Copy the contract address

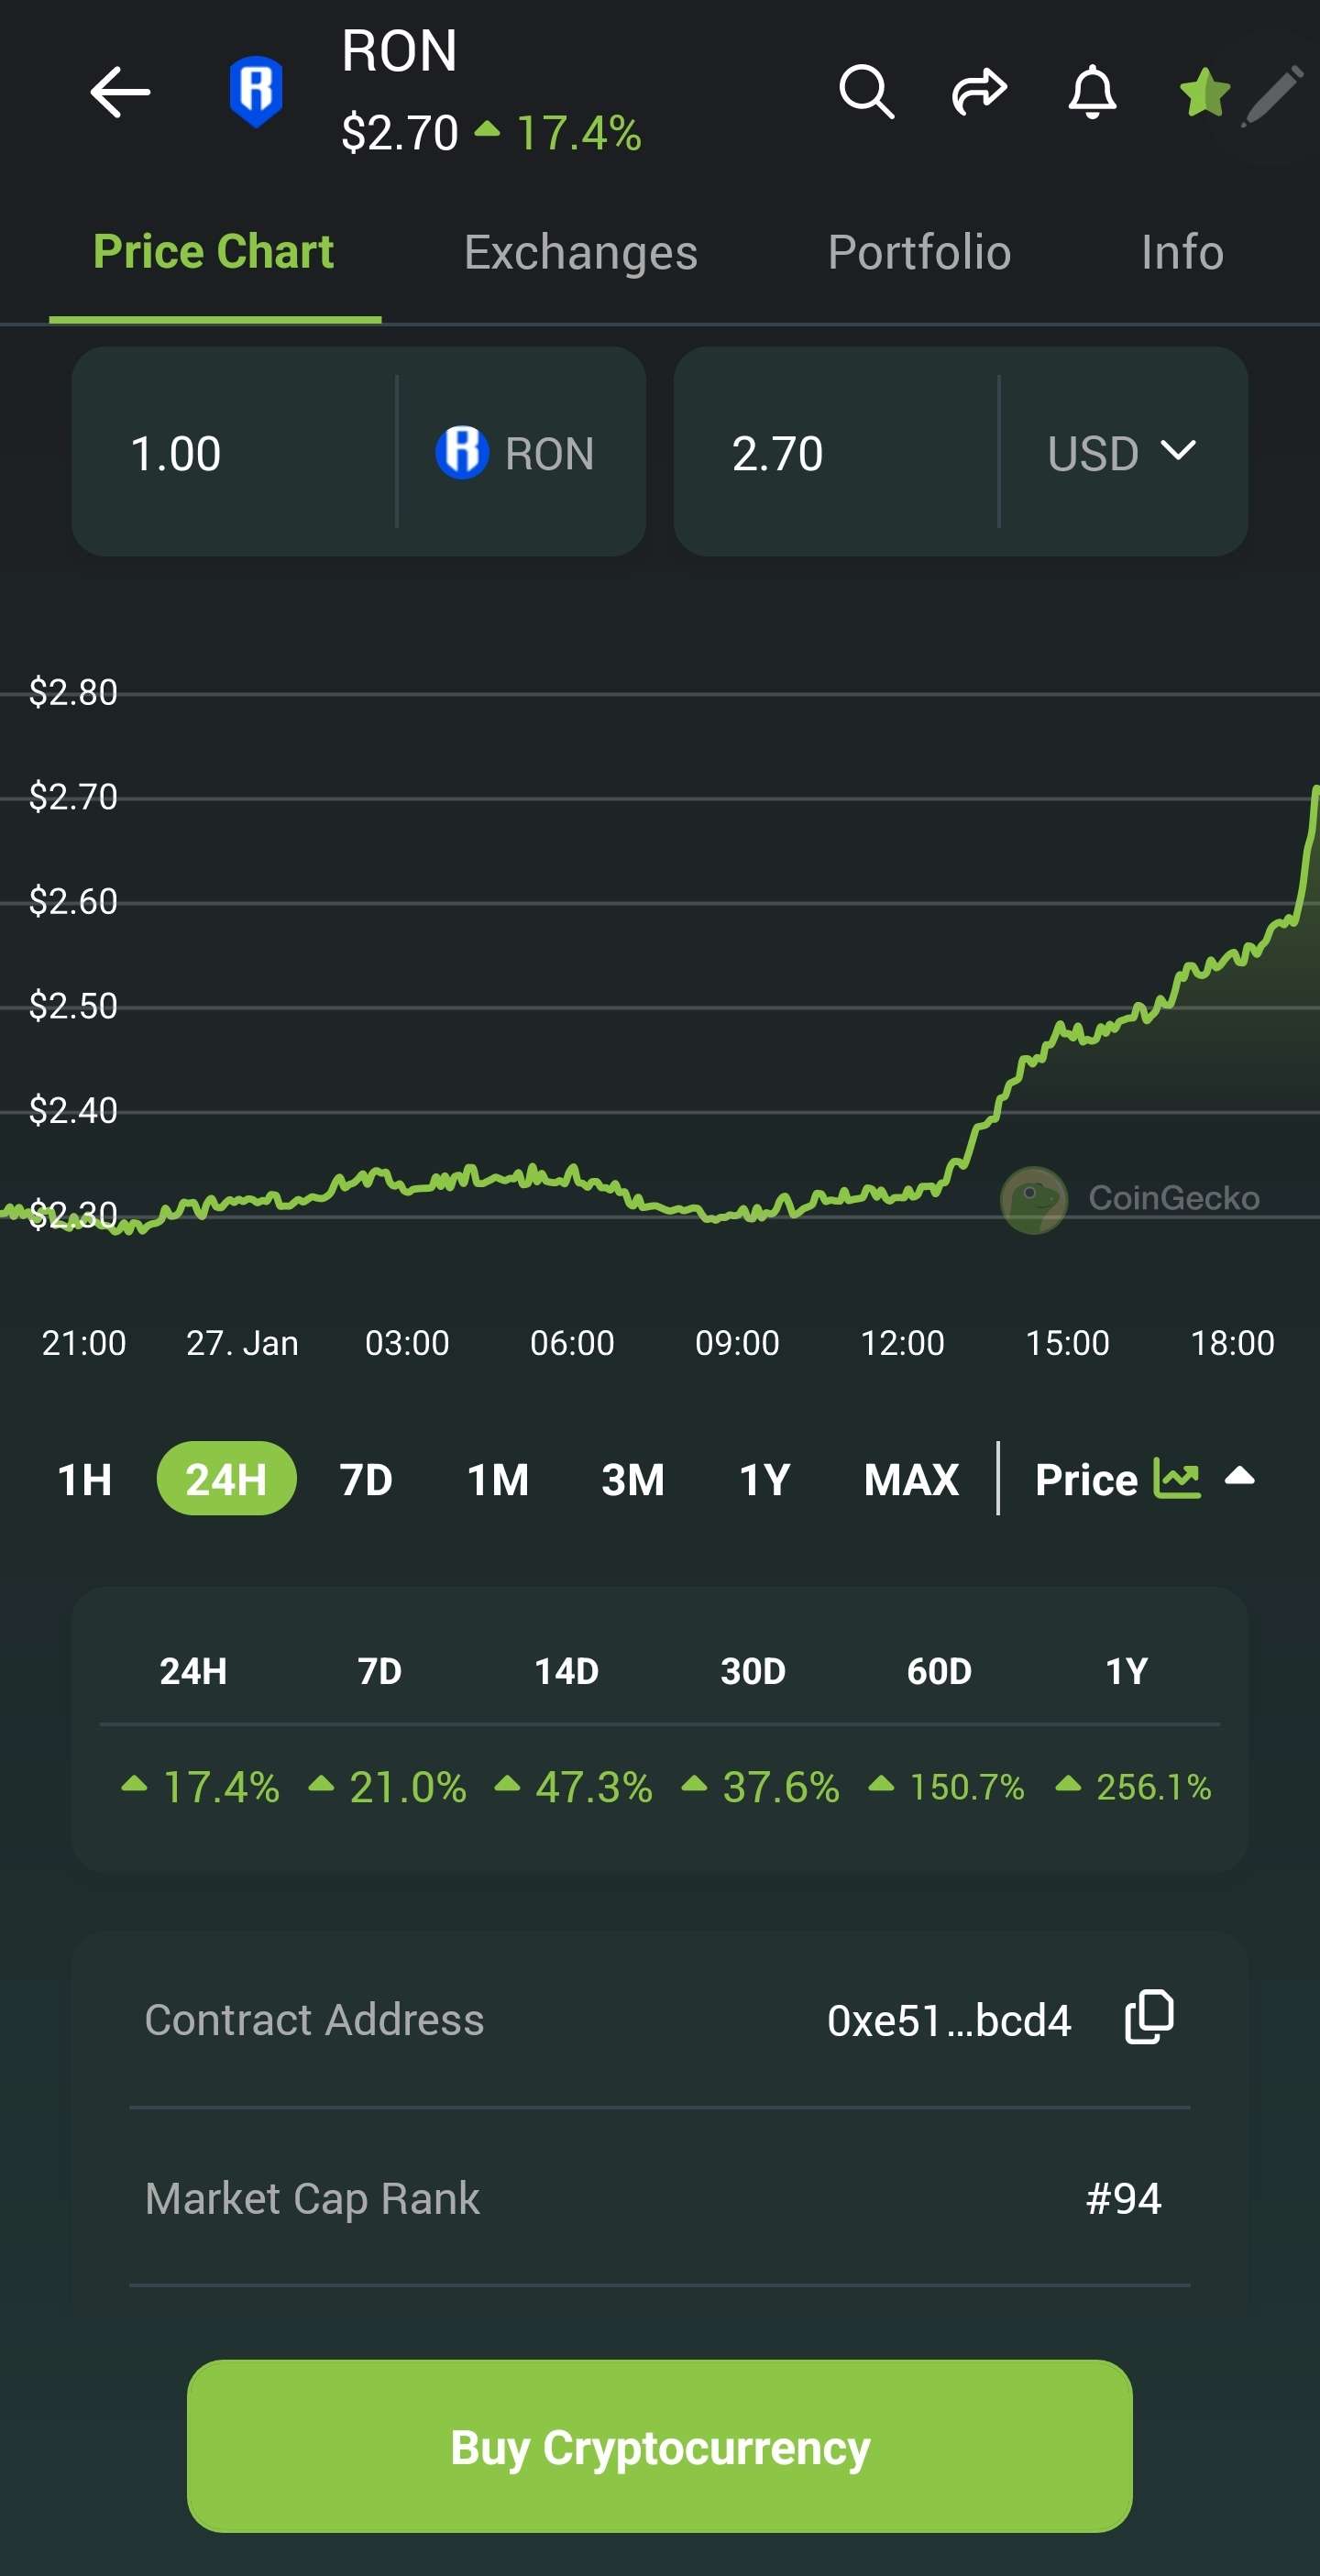click(1149, 2018)
